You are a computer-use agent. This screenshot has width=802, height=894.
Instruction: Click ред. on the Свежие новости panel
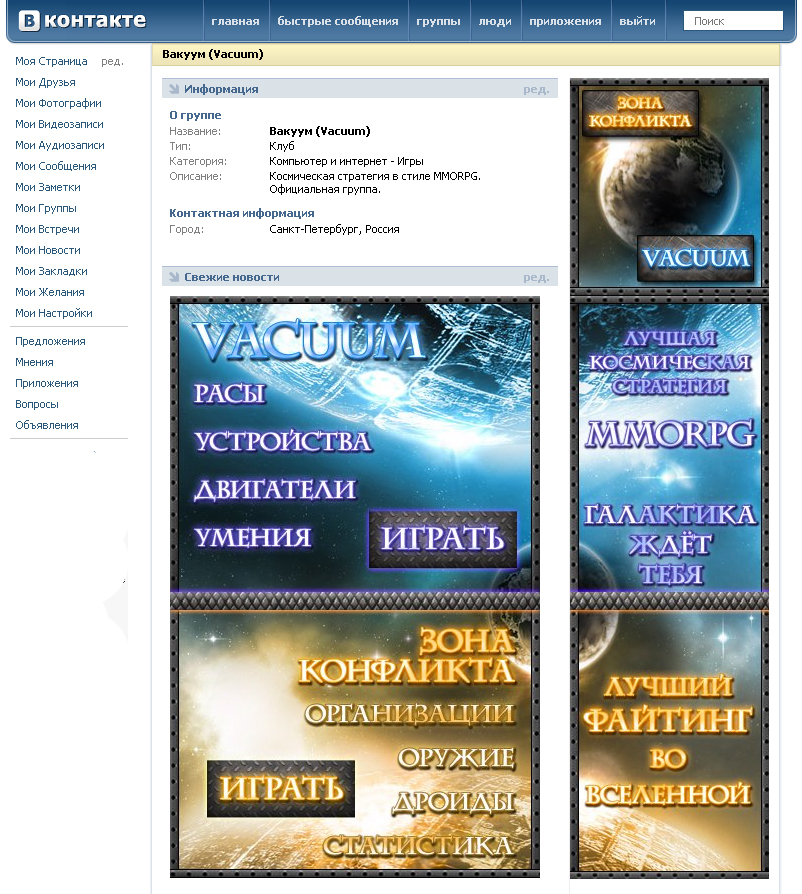coord(539,276)
